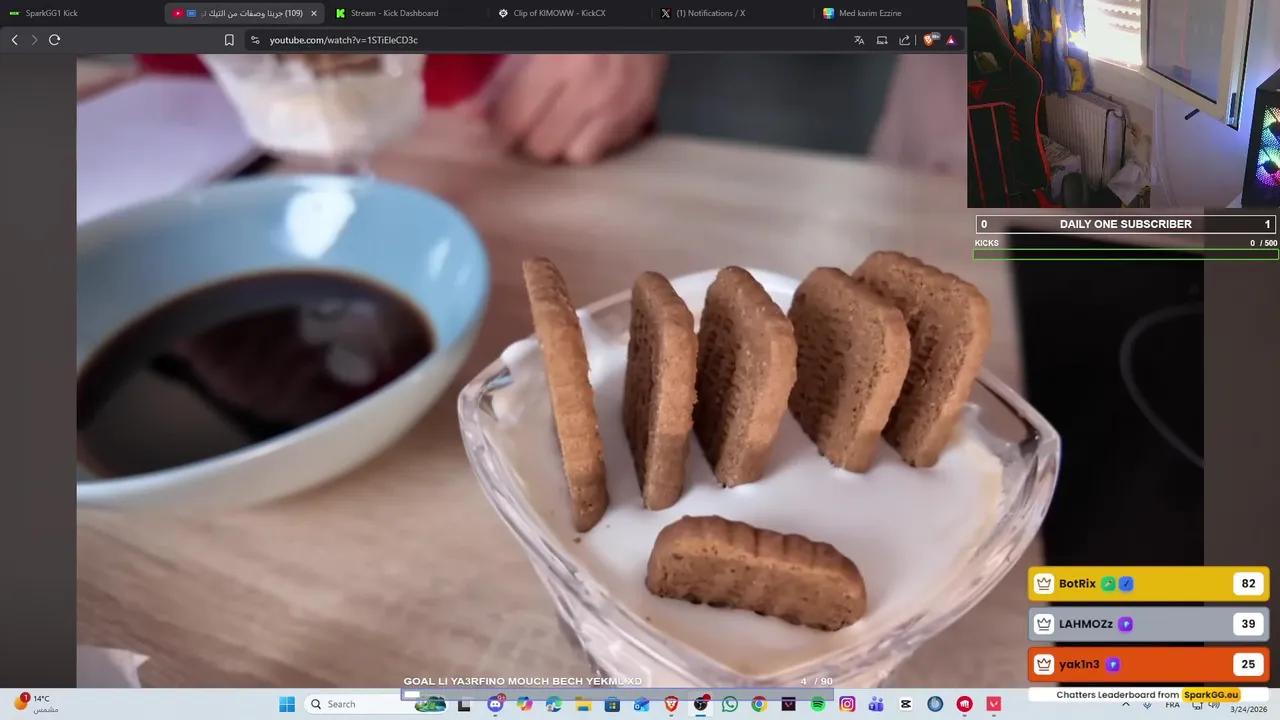This screenshot has height=720, width=1280.
Task: Open Brave Rewards triangle icon
Action: click(x=951, y=40)
